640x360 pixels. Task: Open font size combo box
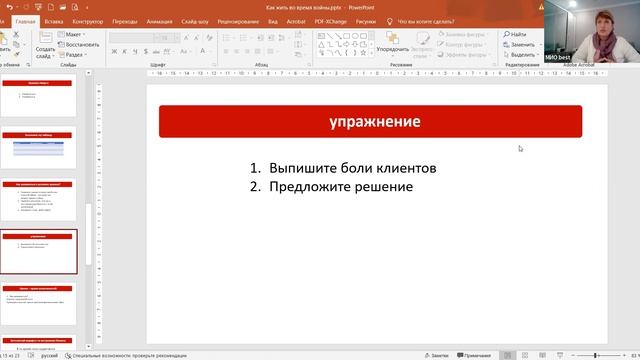pos(169,38)
